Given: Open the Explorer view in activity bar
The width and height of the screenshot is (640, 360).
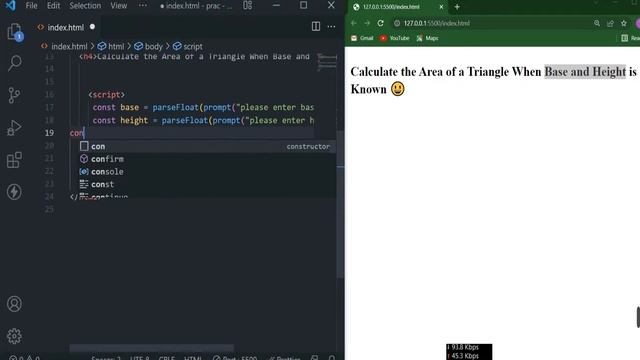Looking at the screenshot, I should (x=15, y=32).
